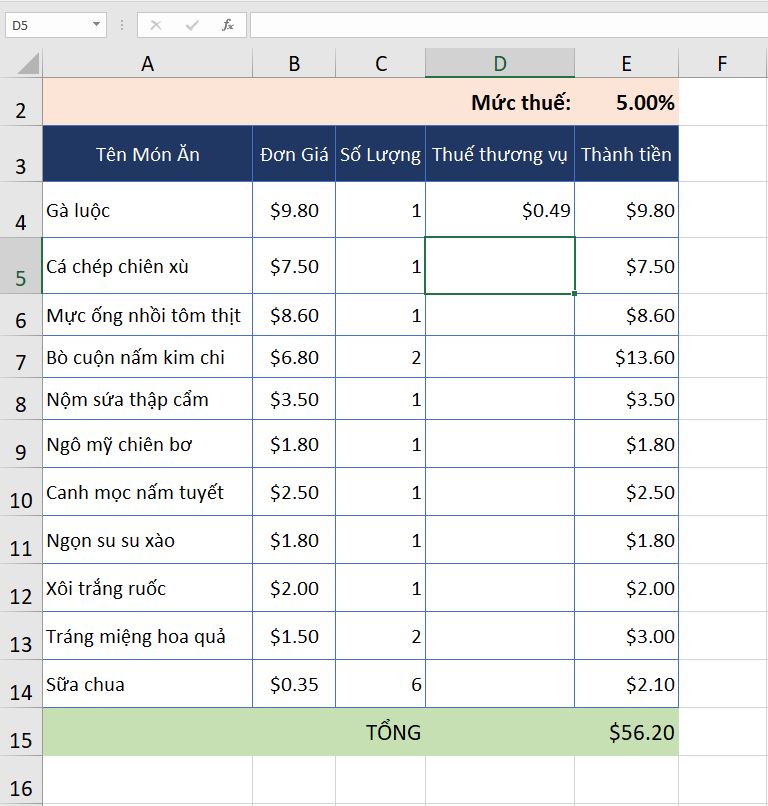The image size is (768, 806).
Task: Select row 11 header
Action: [x=21, y=540]
